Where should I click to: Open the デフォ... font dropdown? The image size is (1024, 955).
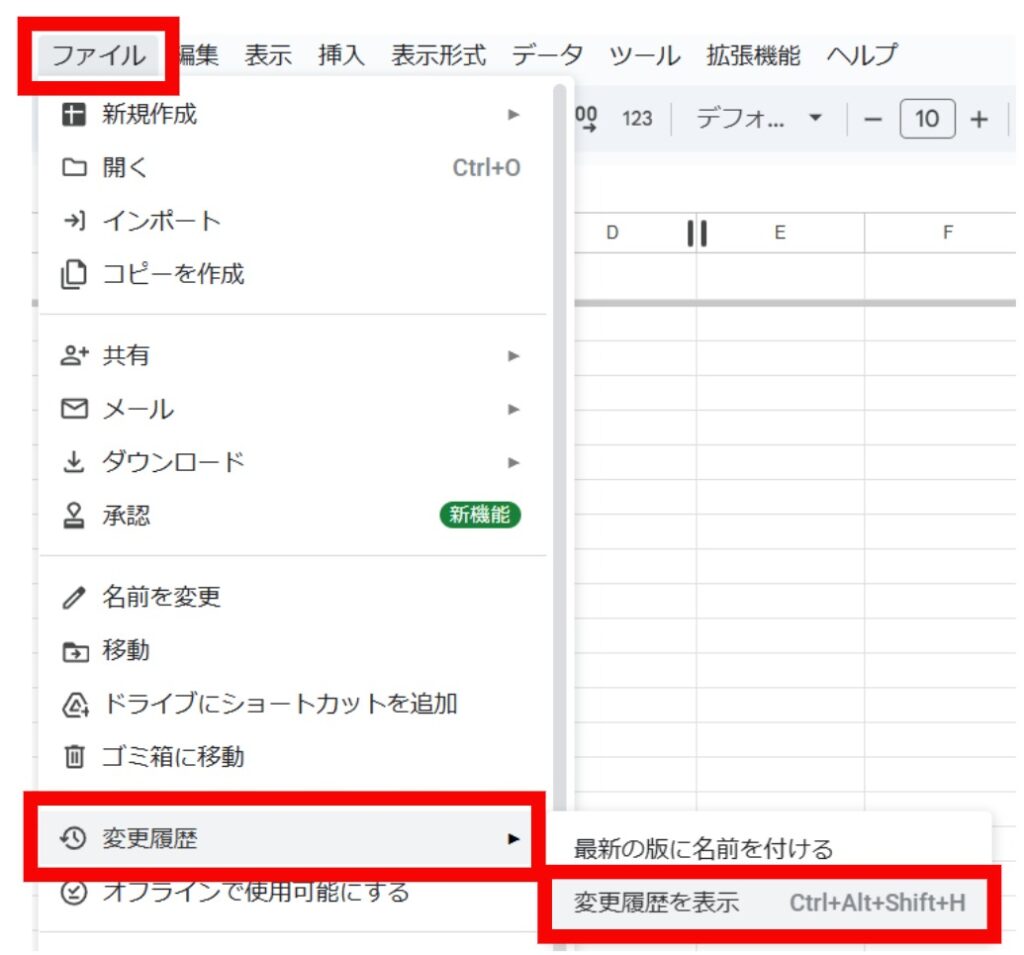coord(759,119)
